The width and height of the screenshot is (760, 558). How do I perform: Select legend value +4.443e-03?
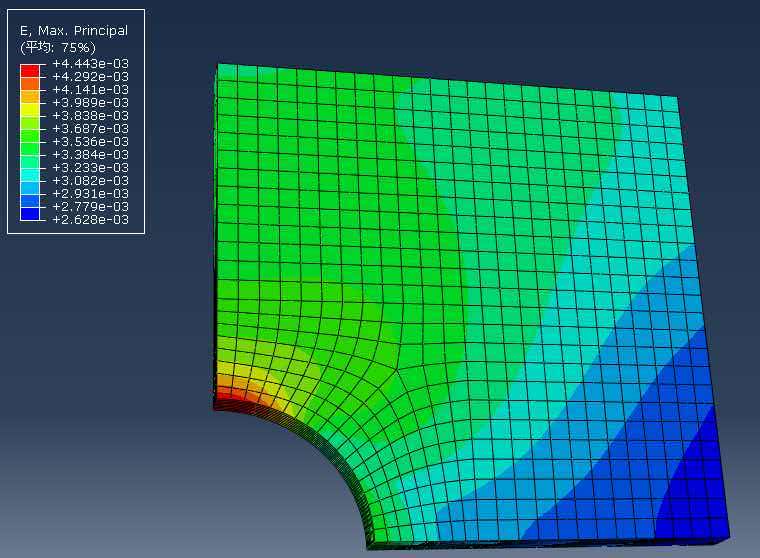point(90,64)
